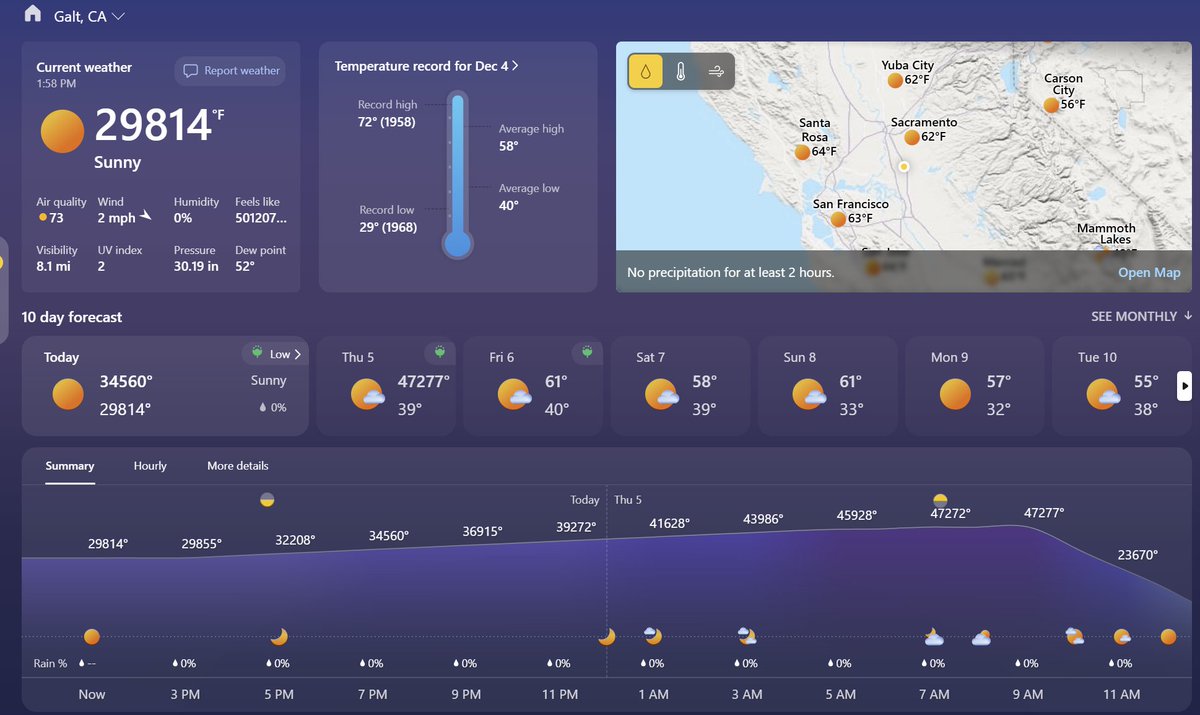Click the green pollen icon on the Thu 5 card
Viewport: 1200px width, 715px height.
(x=440, y=353)
